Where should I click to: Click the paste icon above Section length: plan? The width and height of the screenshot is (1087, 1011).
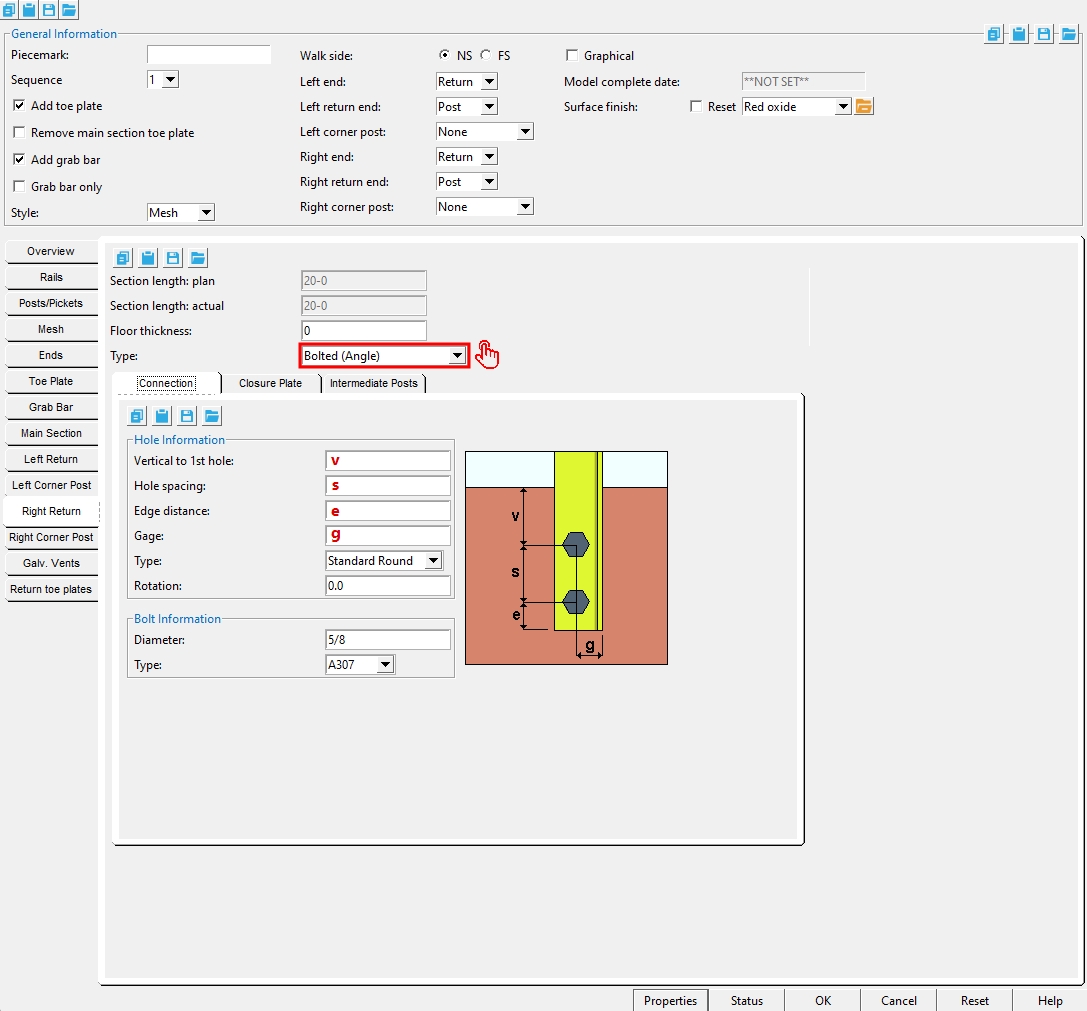148,258
